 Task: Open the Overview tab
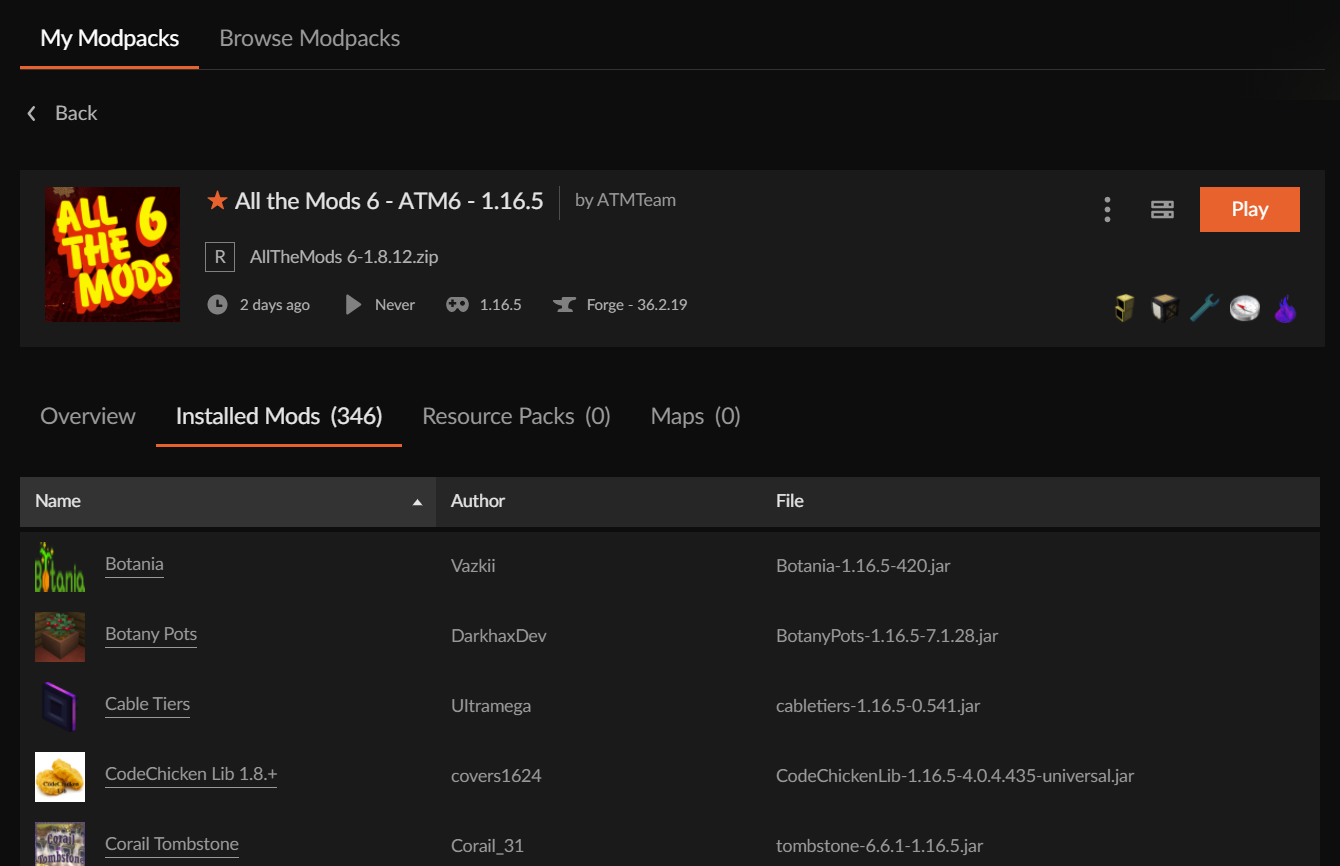pos(88,416)
